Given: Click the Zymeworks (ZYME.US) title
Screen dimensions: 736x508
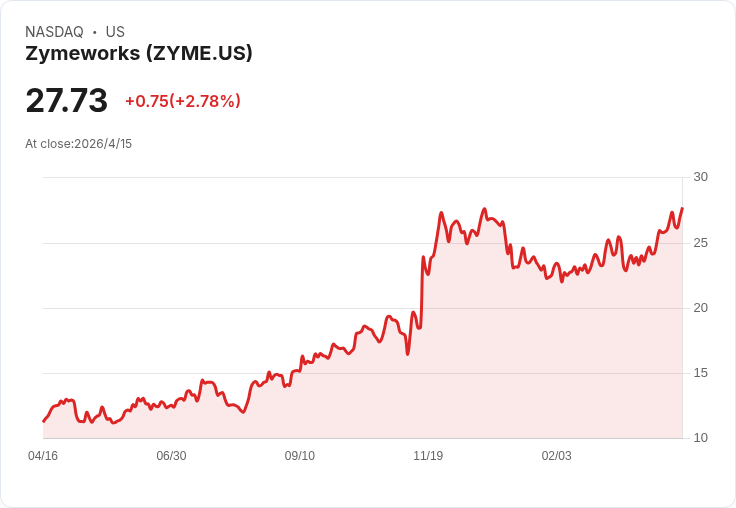Looking at the screenshot, I should pyautogui.click(x=139, y=54).
